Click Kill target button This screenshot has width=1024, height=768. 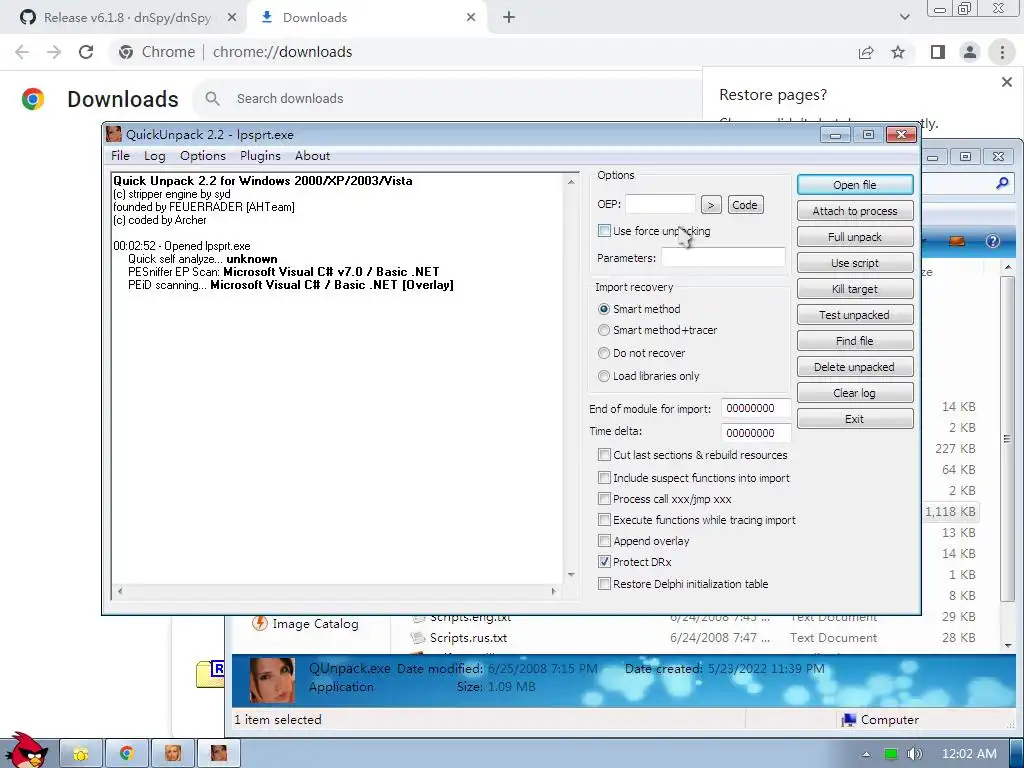tap(855, 289)
